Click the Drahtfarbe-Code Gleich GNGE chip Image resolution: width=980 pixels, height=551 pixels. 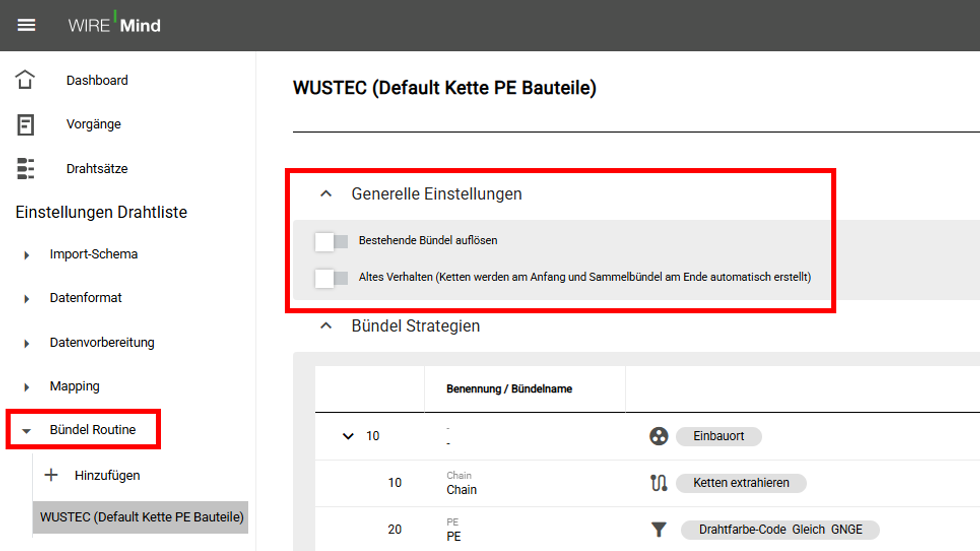780,530
